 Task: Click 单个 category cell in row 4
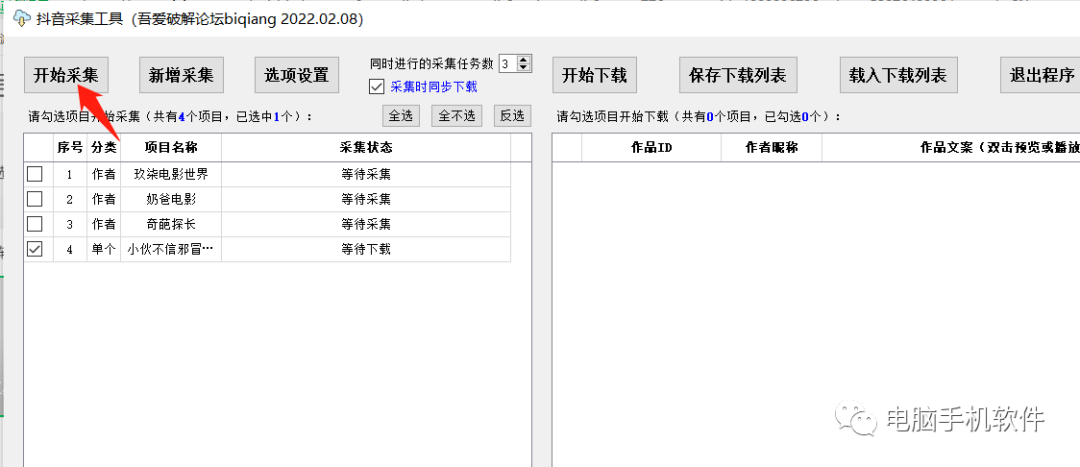click(103, 249)
